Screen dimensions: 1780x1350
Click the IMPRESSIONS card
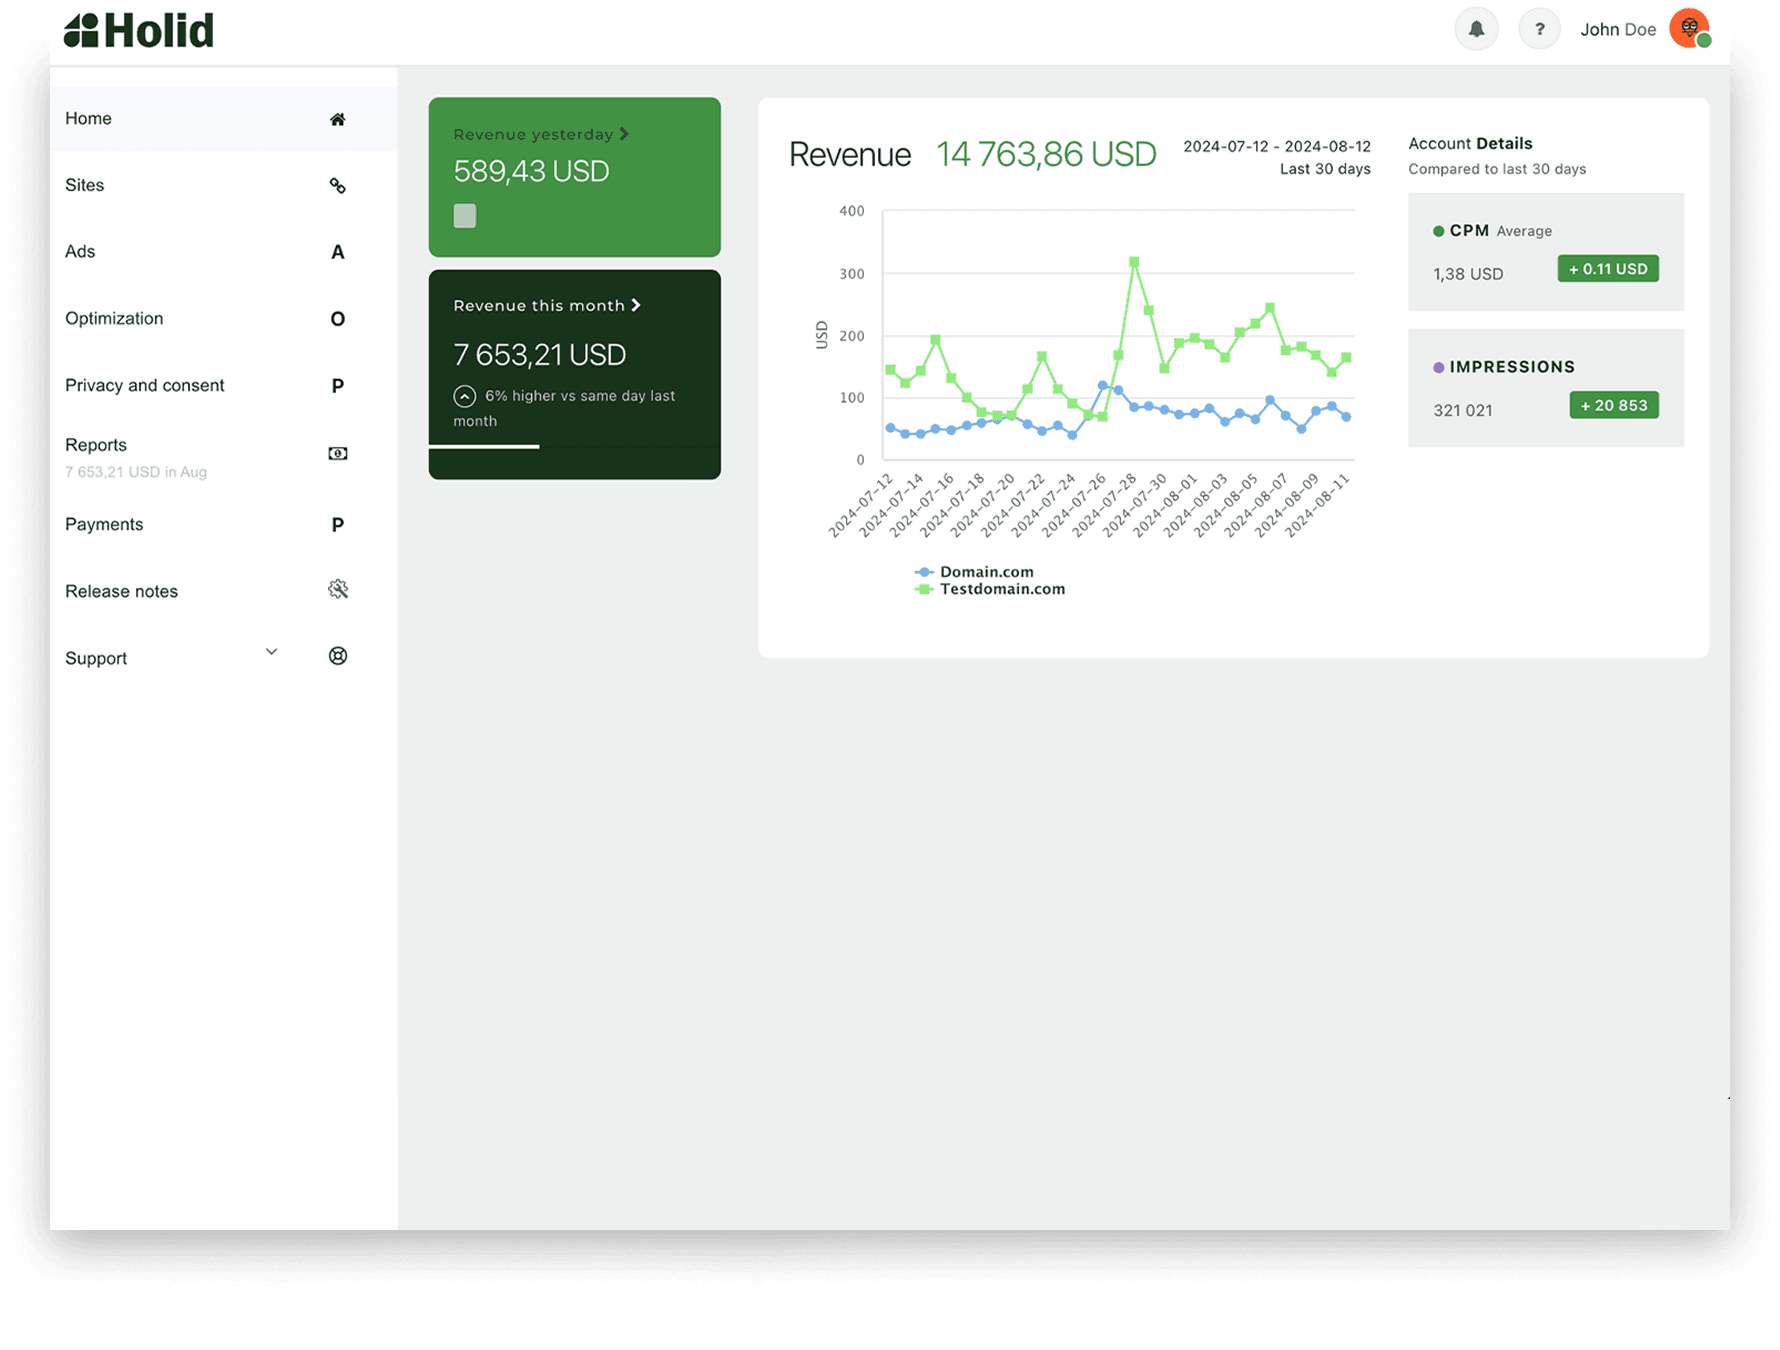click(1546, 388)
